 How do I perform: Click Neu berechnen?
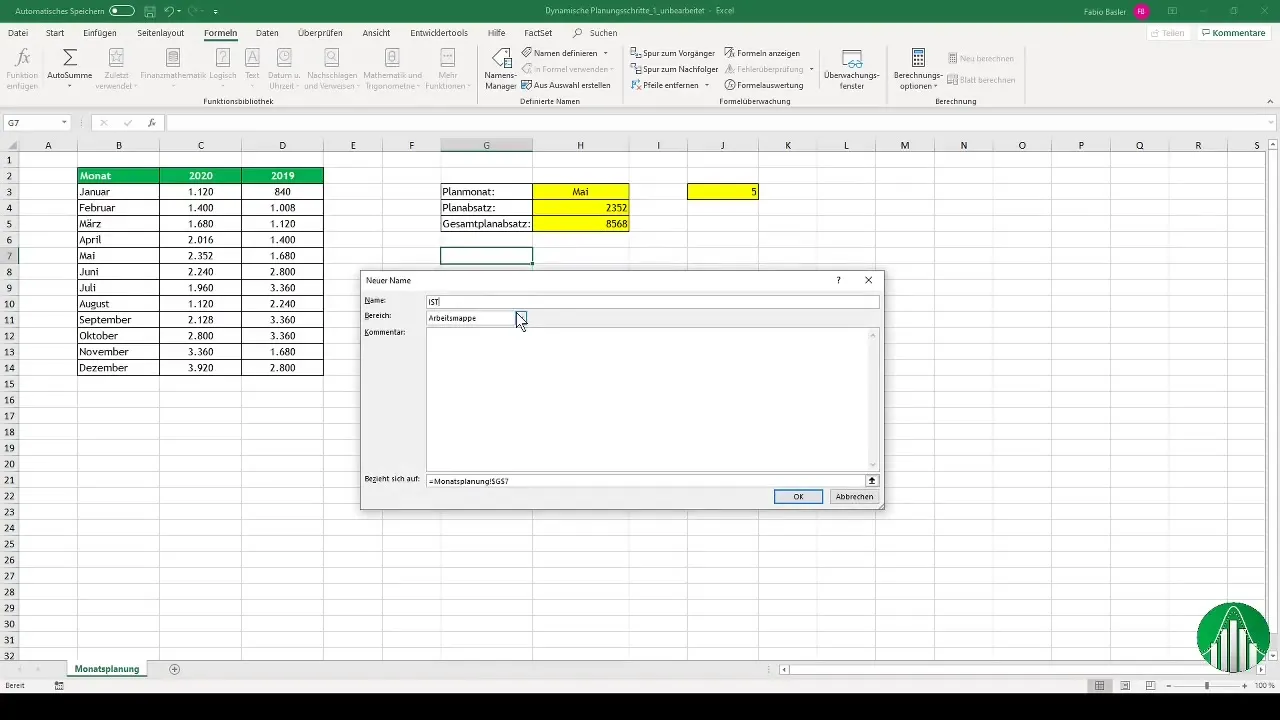[980, 59]
